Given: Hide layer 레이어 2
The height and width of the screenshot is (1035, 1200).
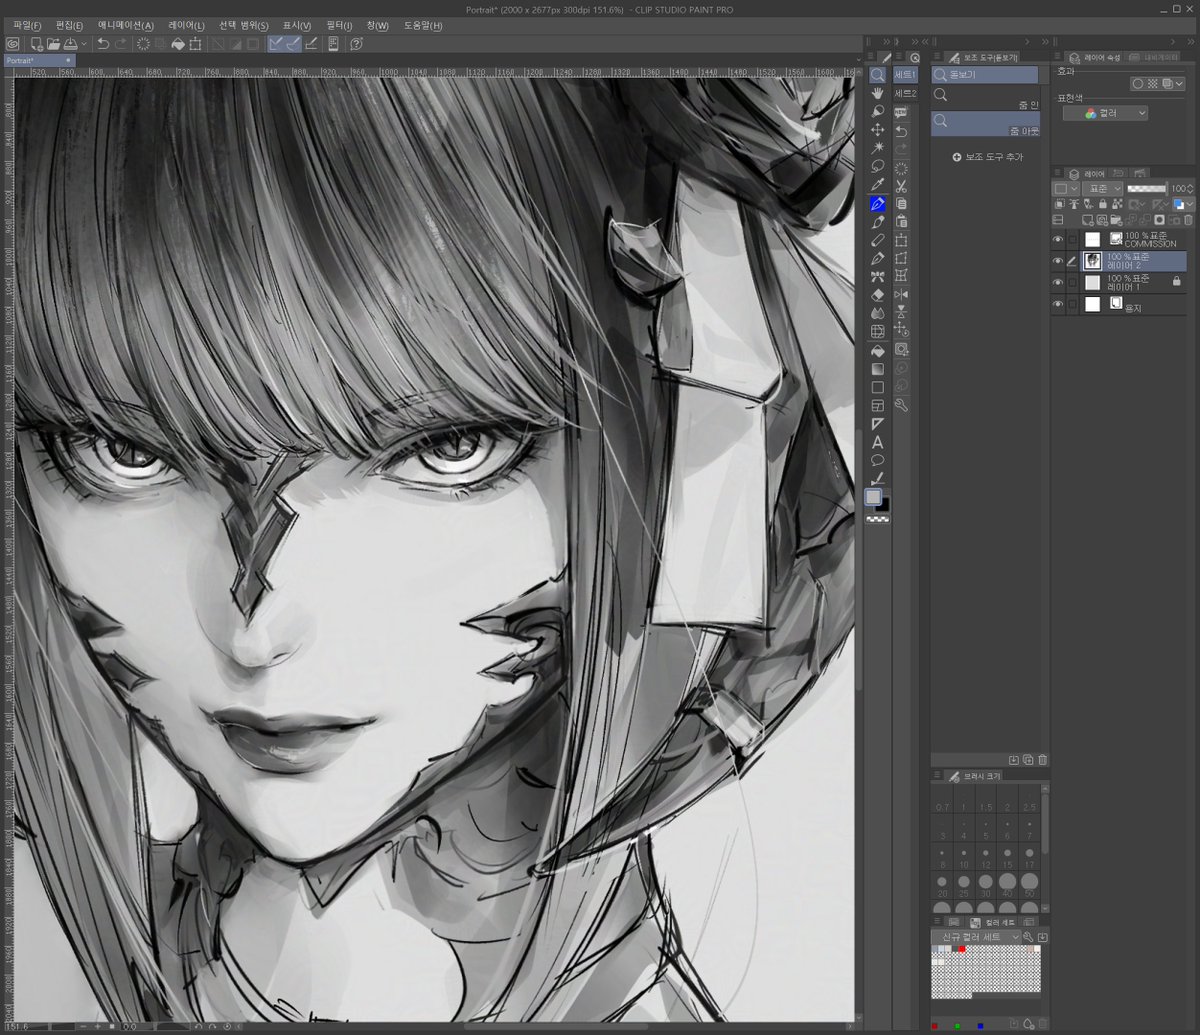Looking at the screenshot, I should (x=1058, y=261).
